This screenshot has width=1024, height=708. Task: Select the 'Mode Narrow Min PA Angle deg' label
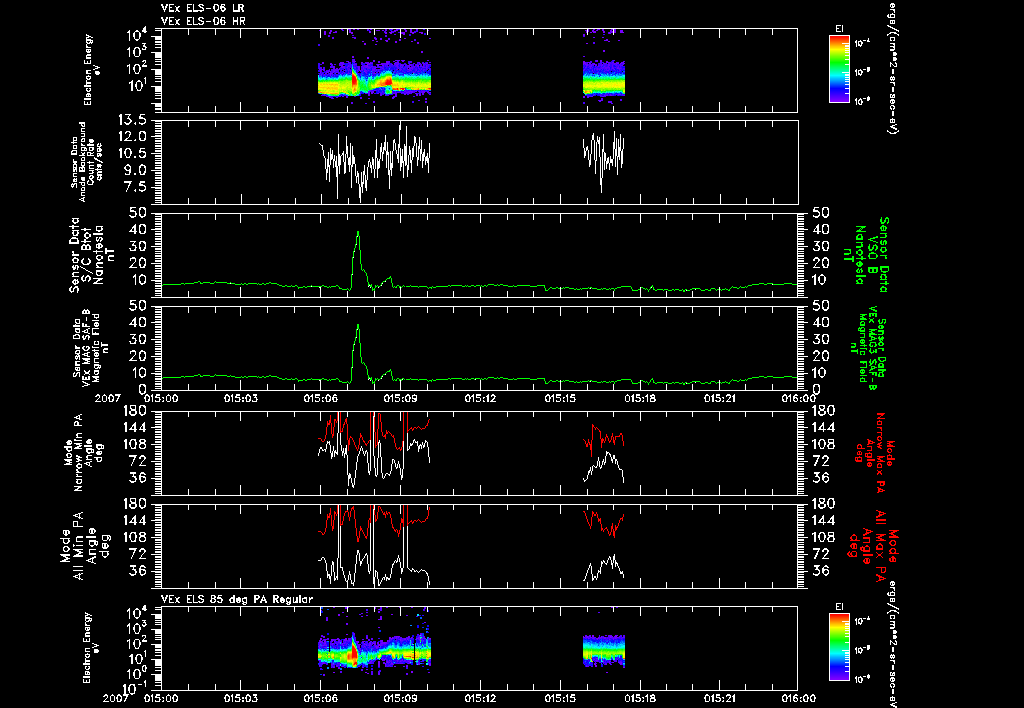(x=83, y=453)
